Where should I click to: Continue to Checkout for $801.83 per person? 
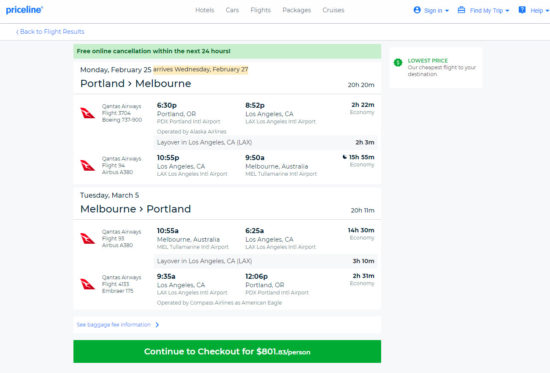tap(227, 351)
